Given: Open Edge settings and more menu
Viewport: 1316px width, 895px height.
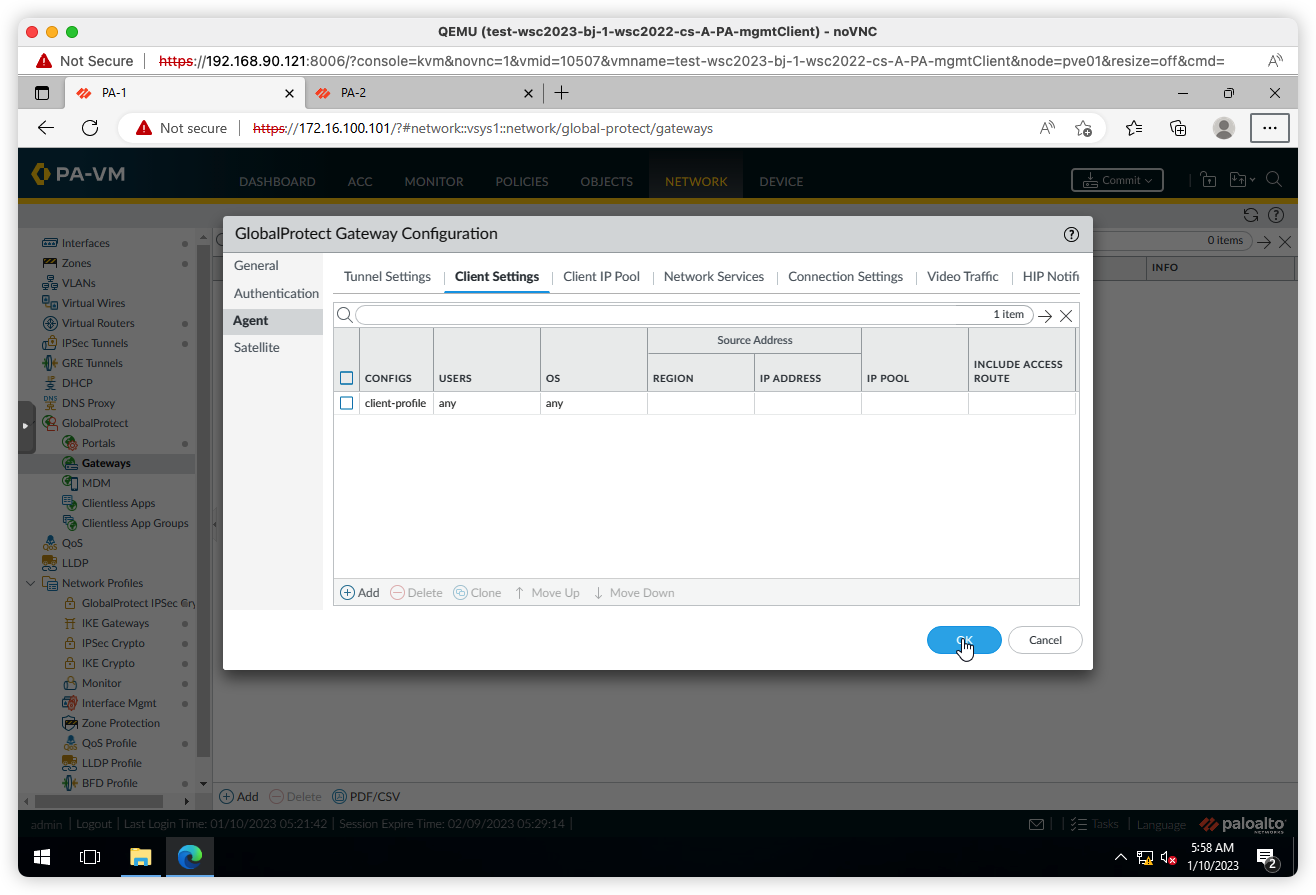Looking at the screenshot, I should click(1270, 128).
